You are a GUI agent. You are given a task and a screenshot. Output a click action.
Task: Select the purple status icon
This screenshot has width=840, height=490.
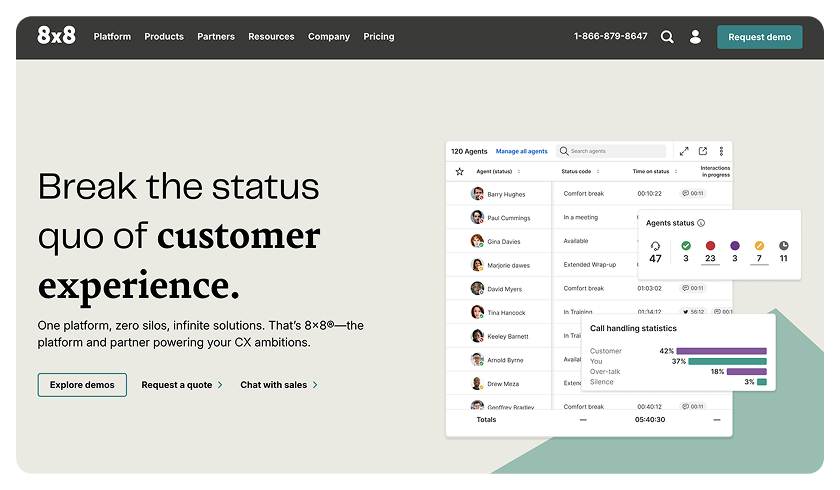(x=735, y=246)
